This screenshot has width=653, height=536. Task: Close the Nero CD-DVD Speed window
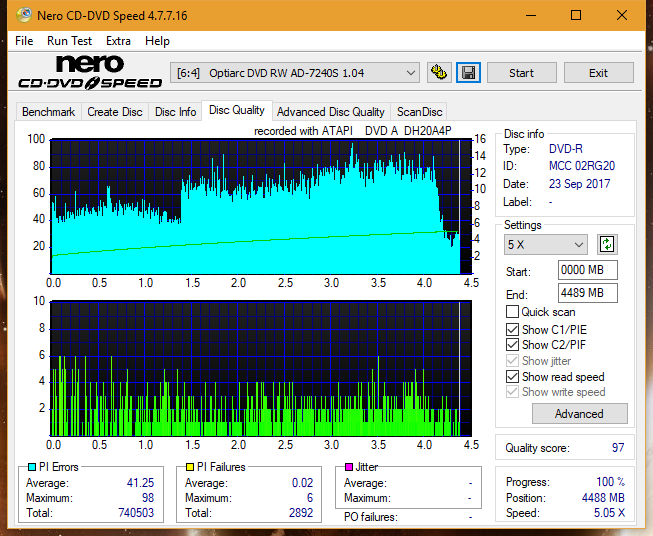(x=622, y=15)
